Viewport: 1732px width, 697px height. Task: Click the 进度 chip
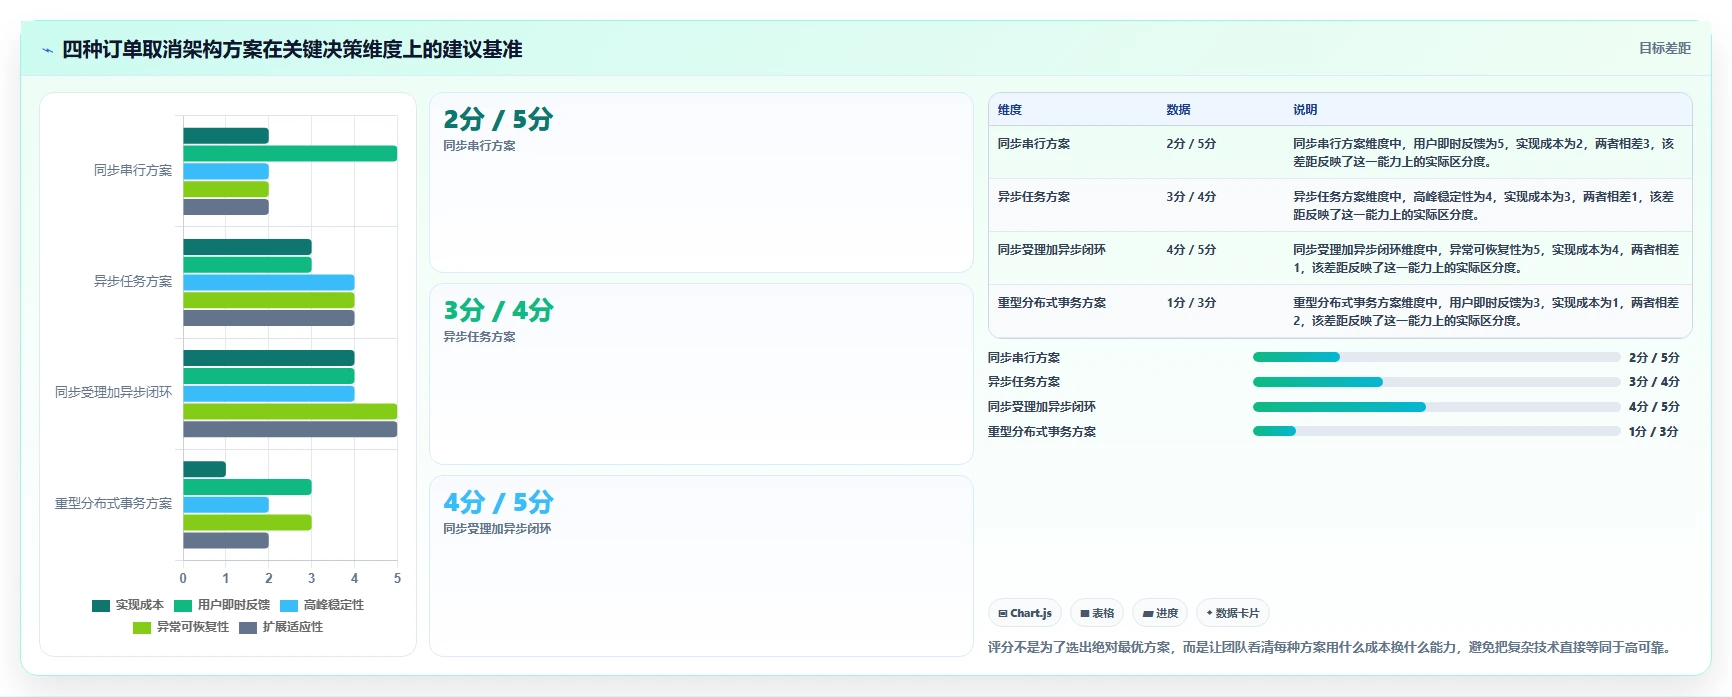tap(1160, 613)
